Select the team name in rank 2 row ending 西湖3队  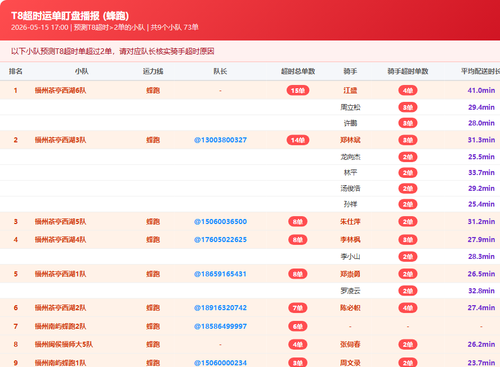[60, 140]
